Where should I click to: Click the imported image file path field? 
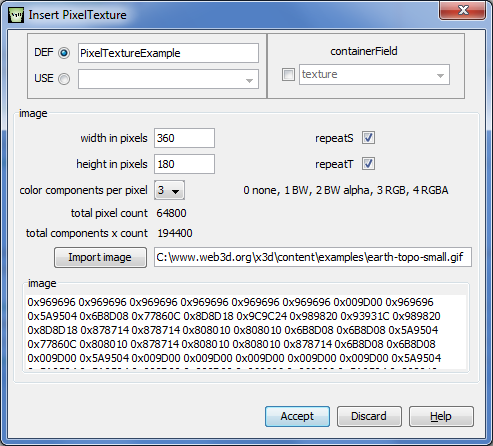313,257
